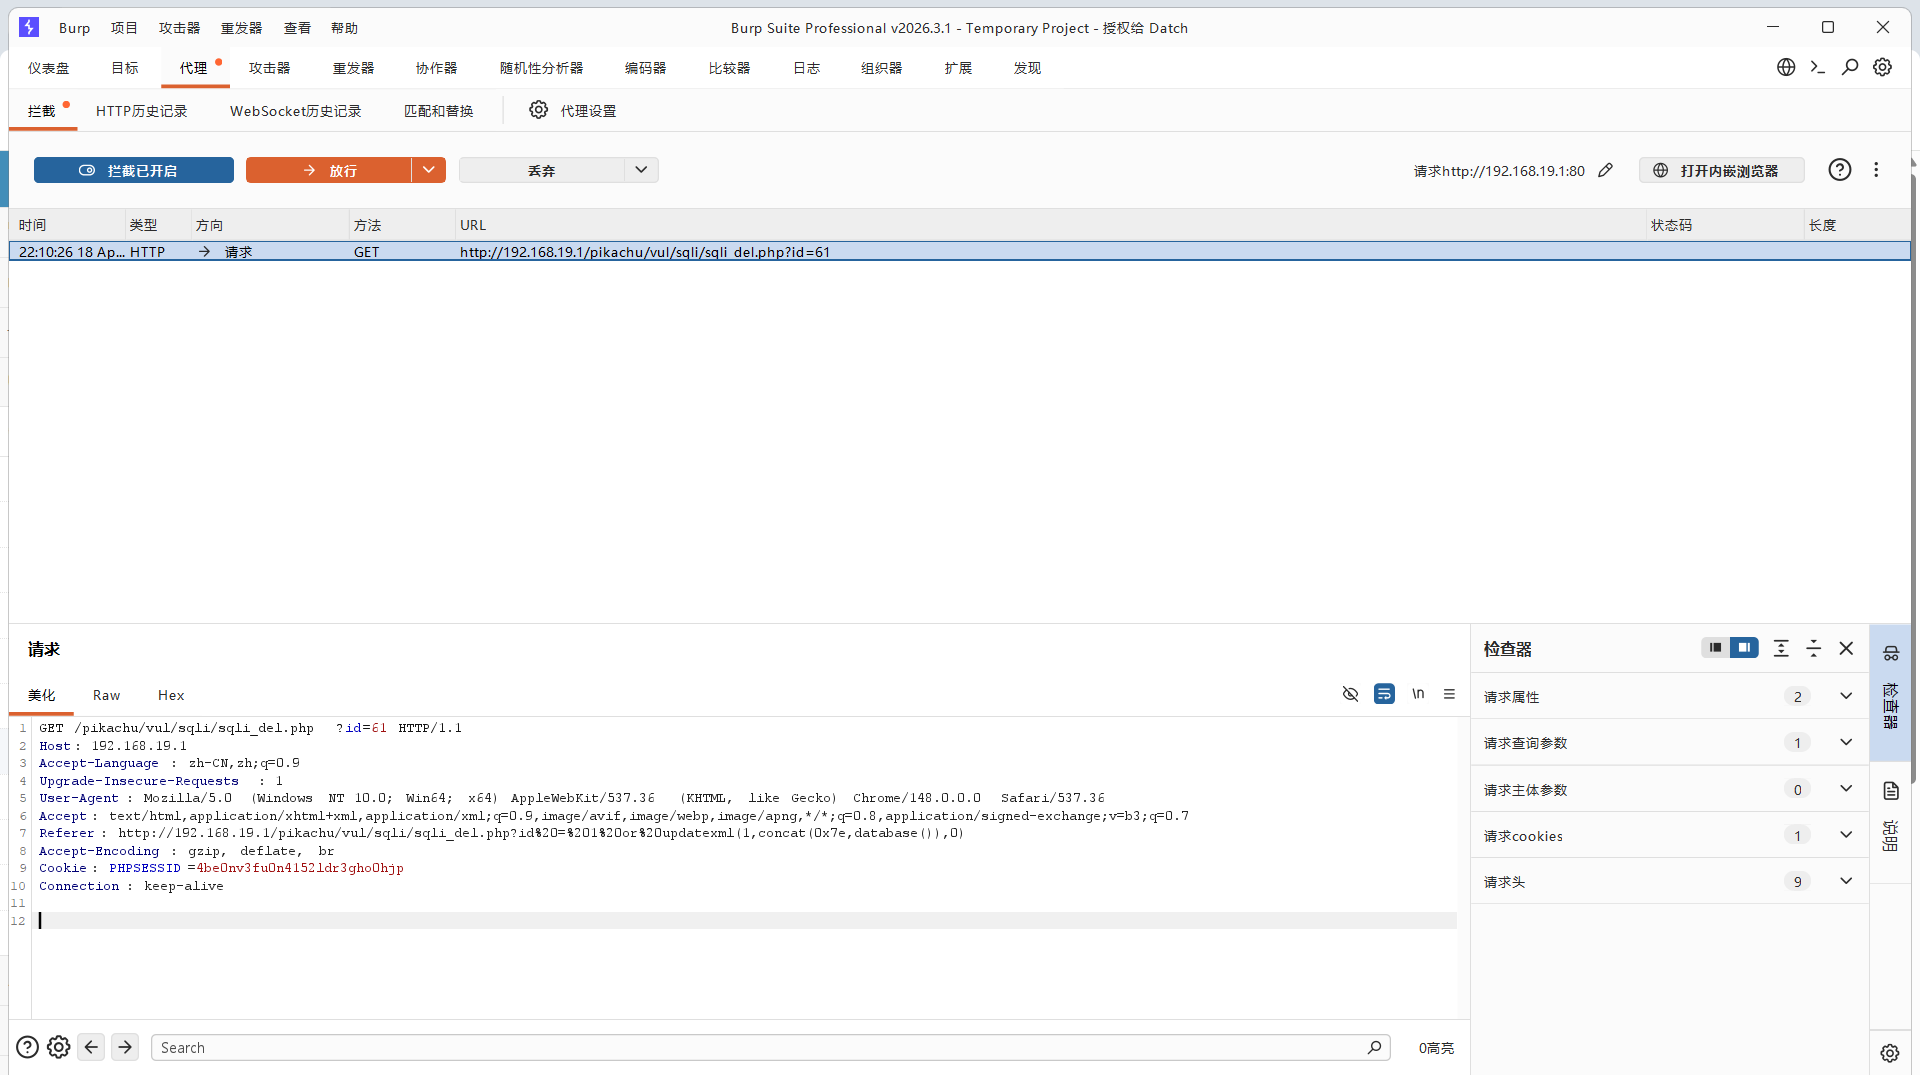
Task: Click the top-right magnifier search icon
Action: coord(1850,67)
